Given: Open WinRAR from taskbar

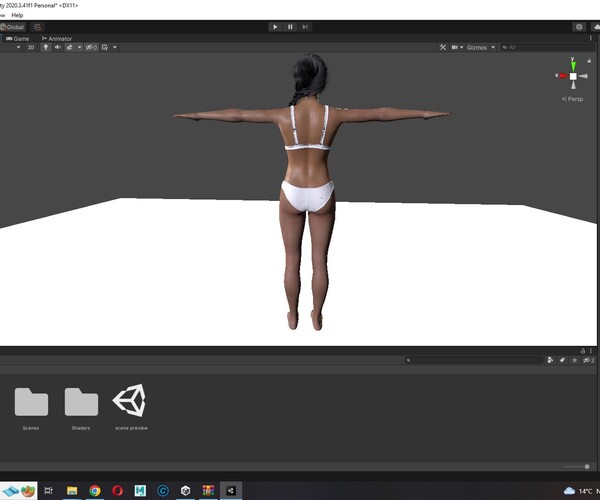Looking at the screenshot, I should click(x=208, y=490).
